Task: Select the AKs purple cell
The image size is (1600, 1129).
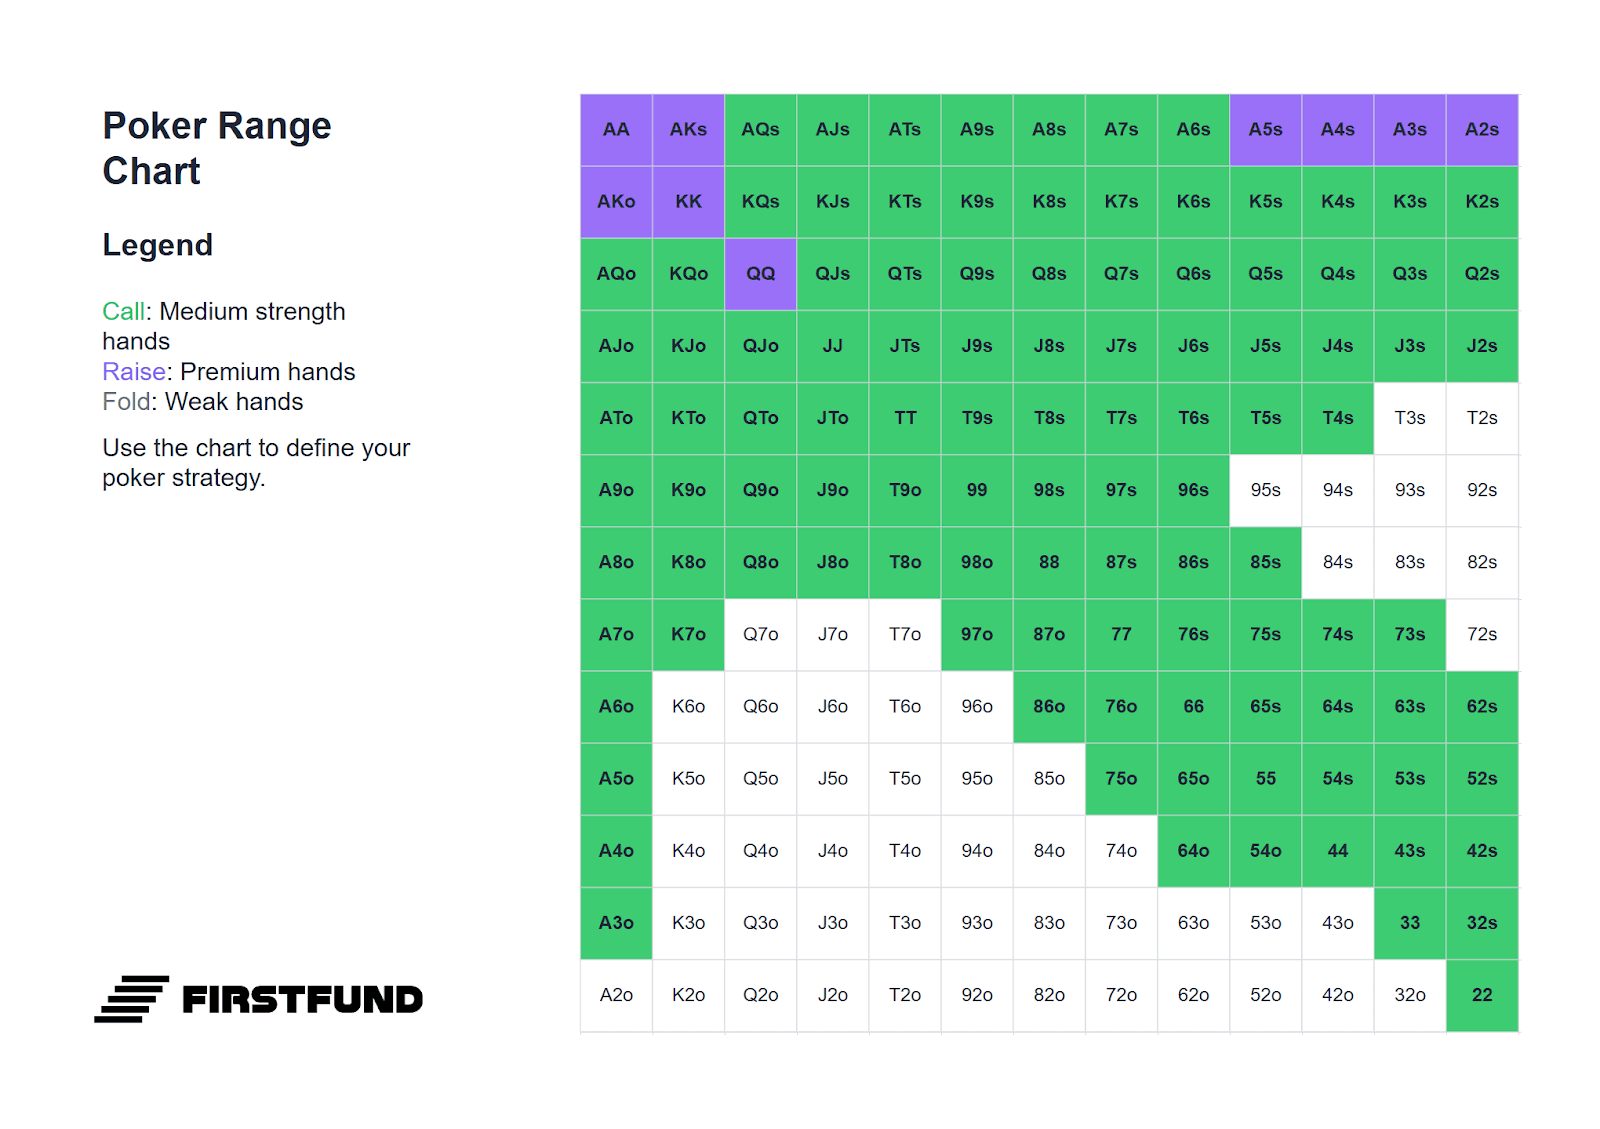Action: (x=688, y=130)
